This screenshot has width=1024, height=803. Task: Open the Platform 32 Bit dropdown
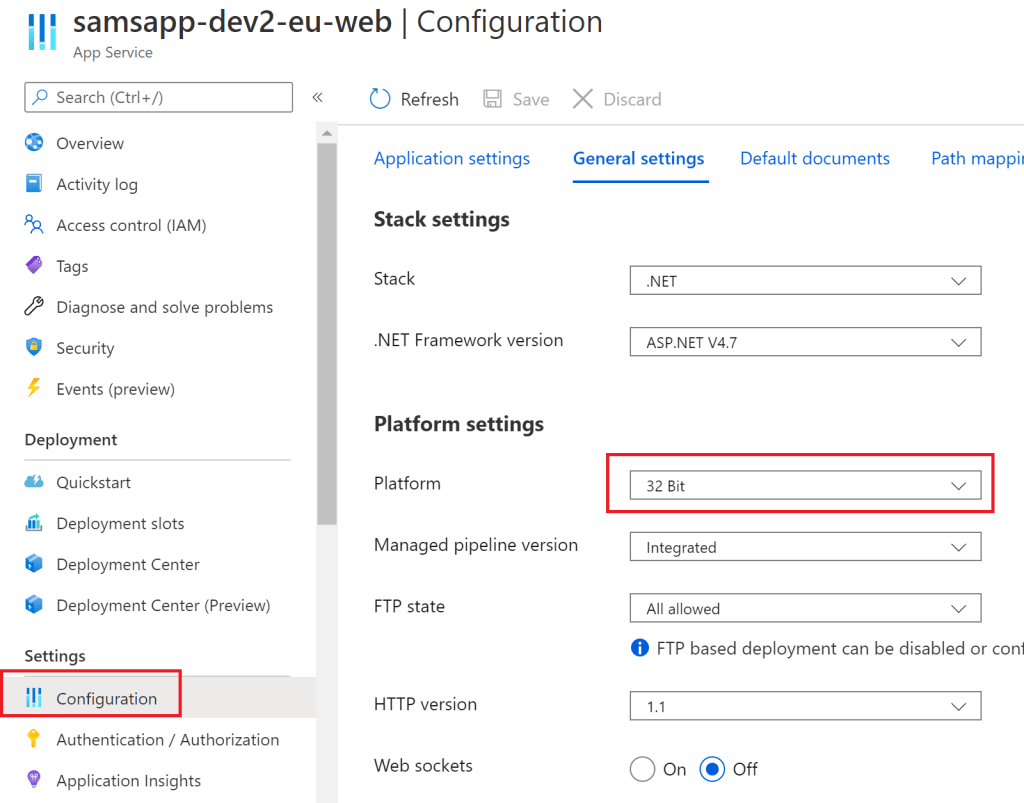[805, 486]
